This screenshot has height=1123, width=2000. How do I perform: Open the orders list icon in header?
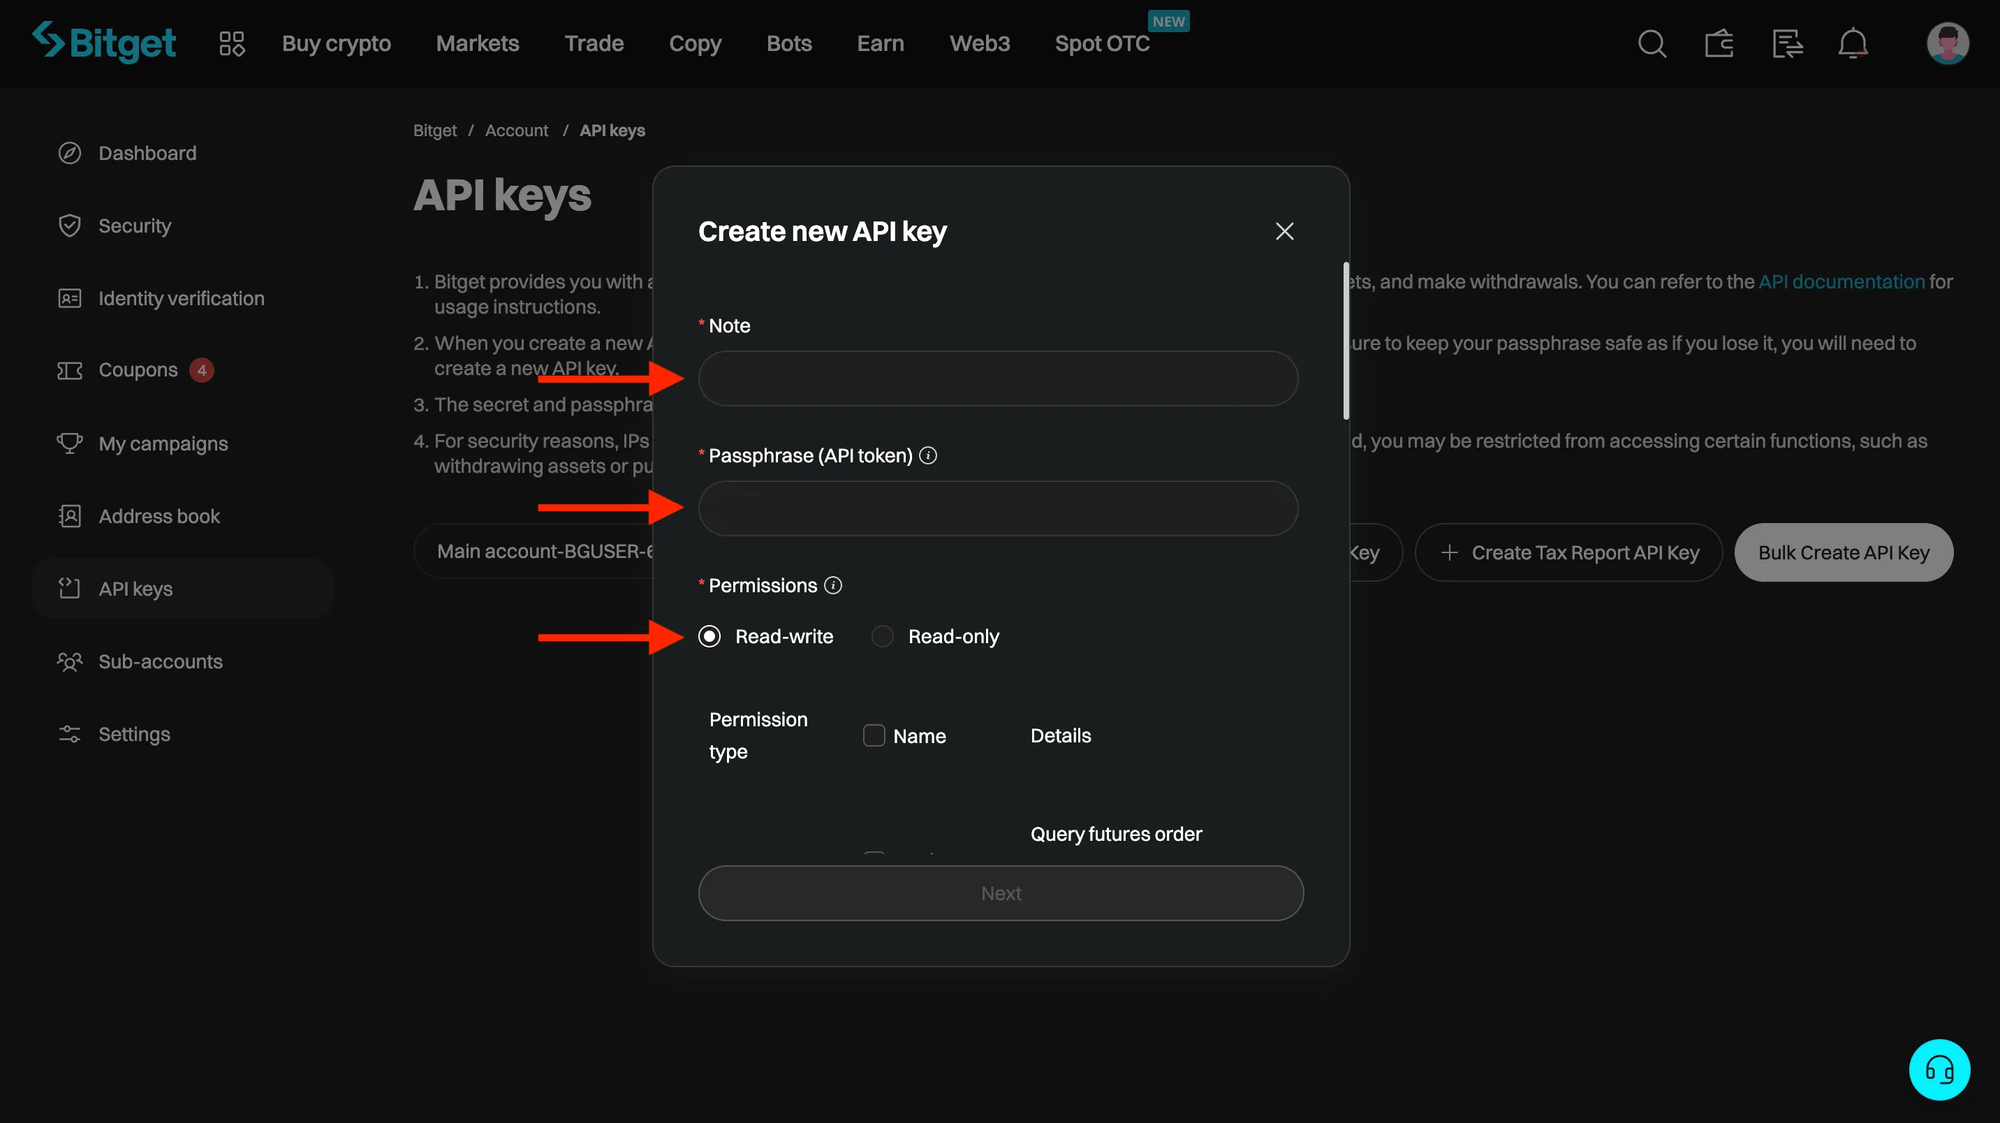pos(1787,43)
